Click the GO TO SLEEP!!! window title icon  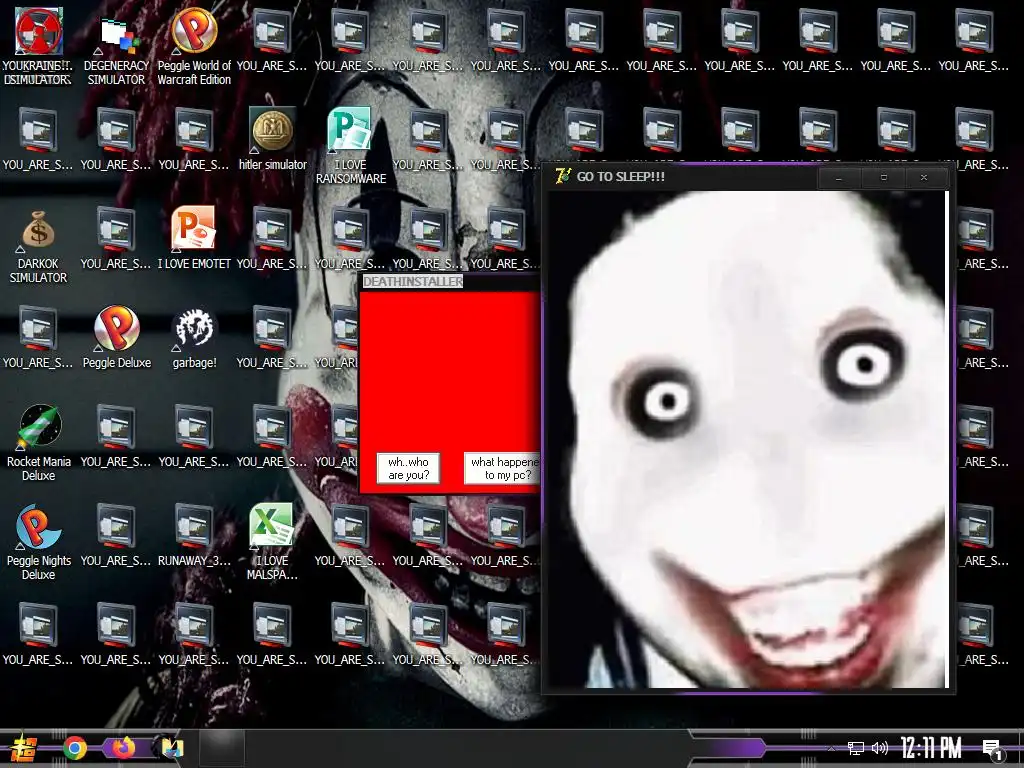coord(562,176)
